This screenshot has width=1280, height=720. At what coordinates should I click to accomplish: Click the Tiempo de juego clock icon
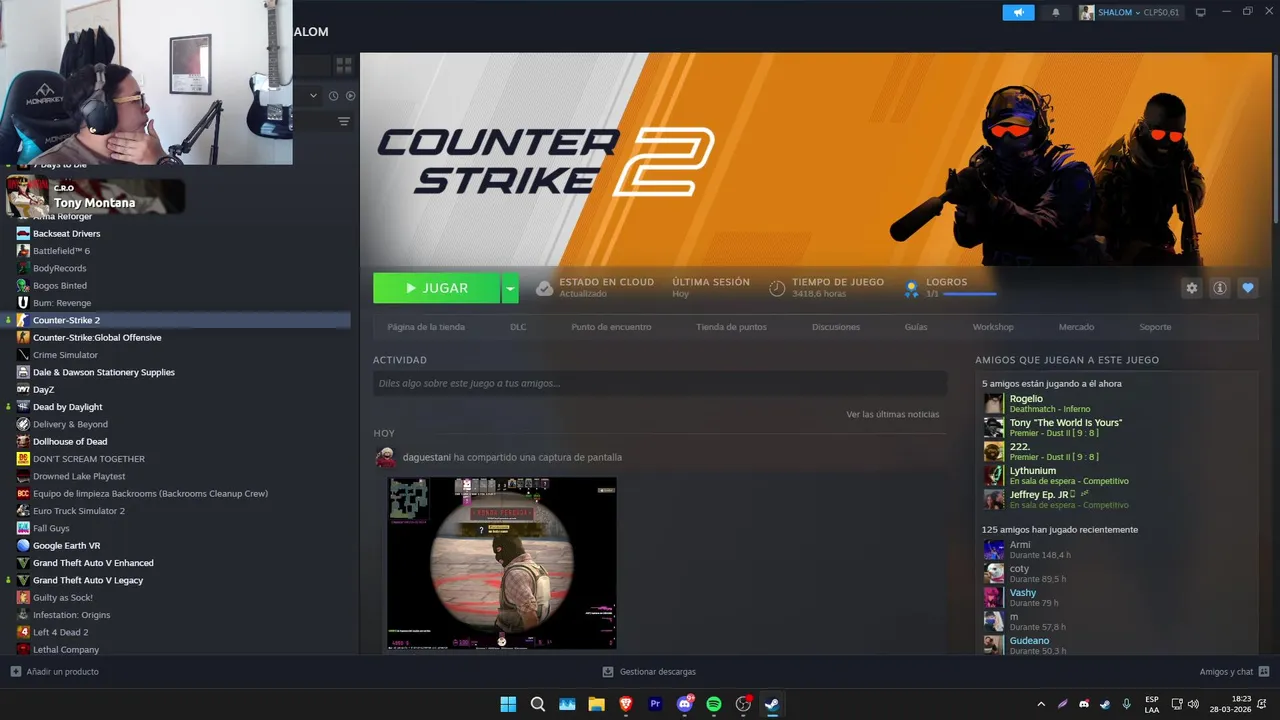(x=777, y=288)
